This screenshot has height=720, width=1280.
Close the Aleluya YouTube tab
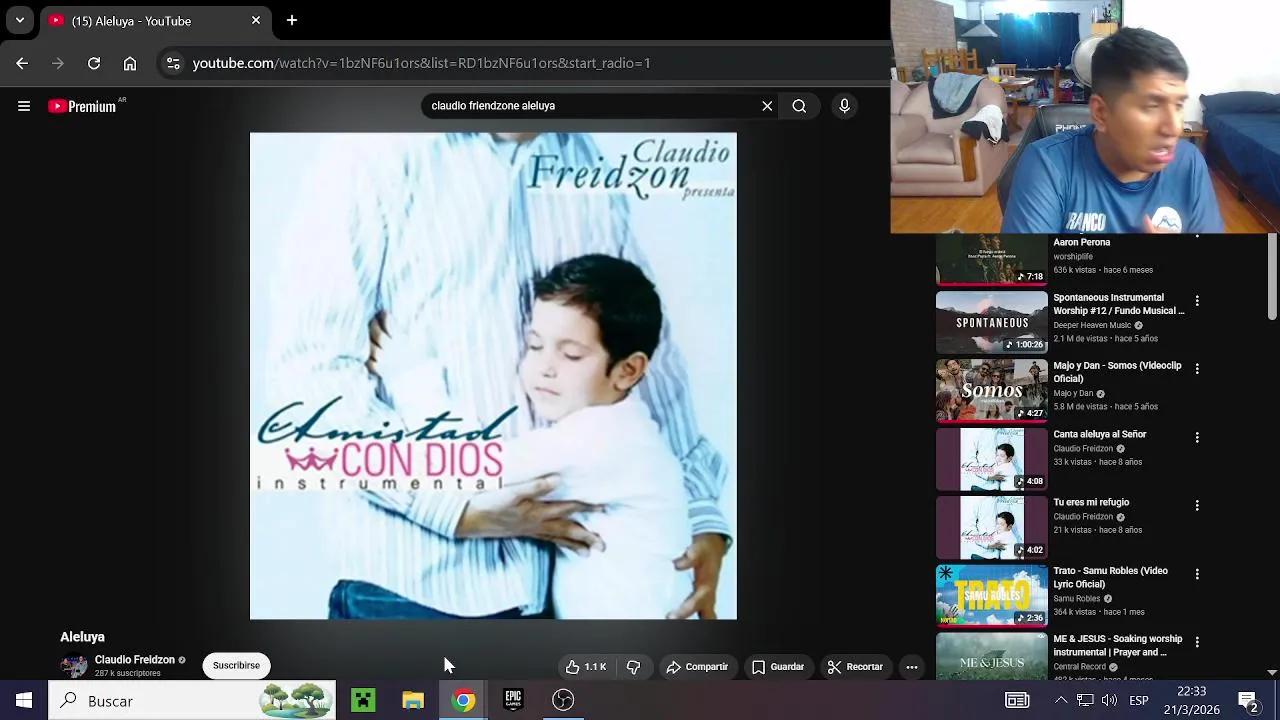(x=256, y=20)
